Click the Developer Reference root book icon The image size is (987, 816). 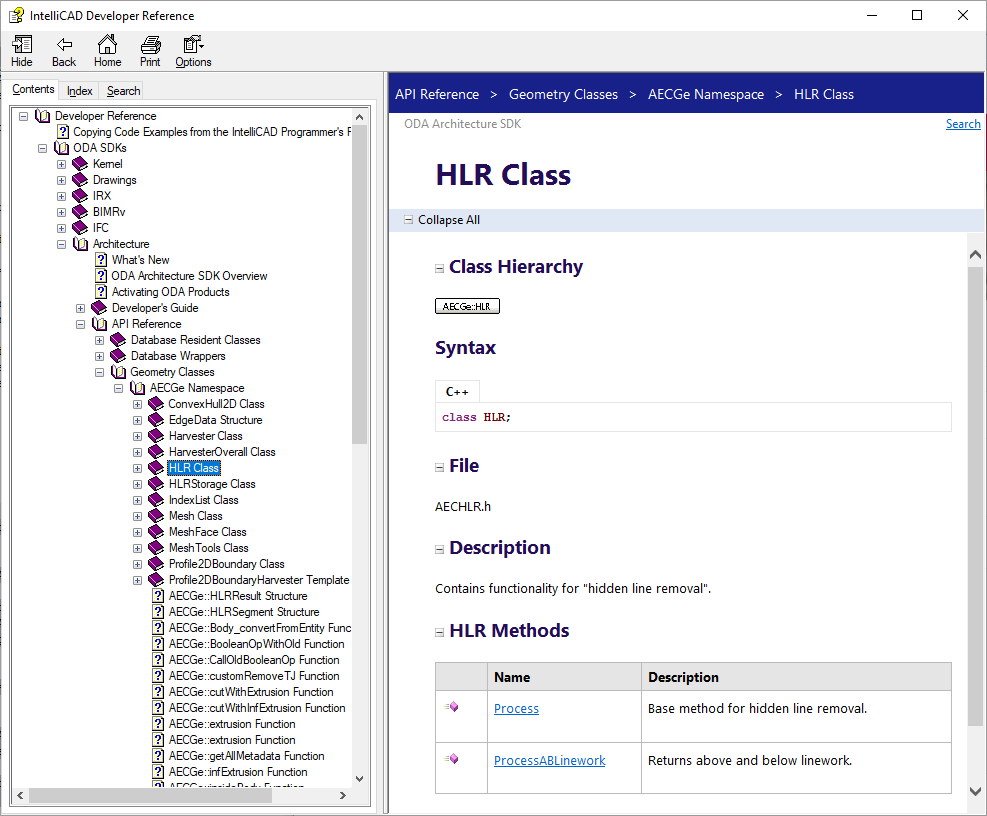(42, 116)
